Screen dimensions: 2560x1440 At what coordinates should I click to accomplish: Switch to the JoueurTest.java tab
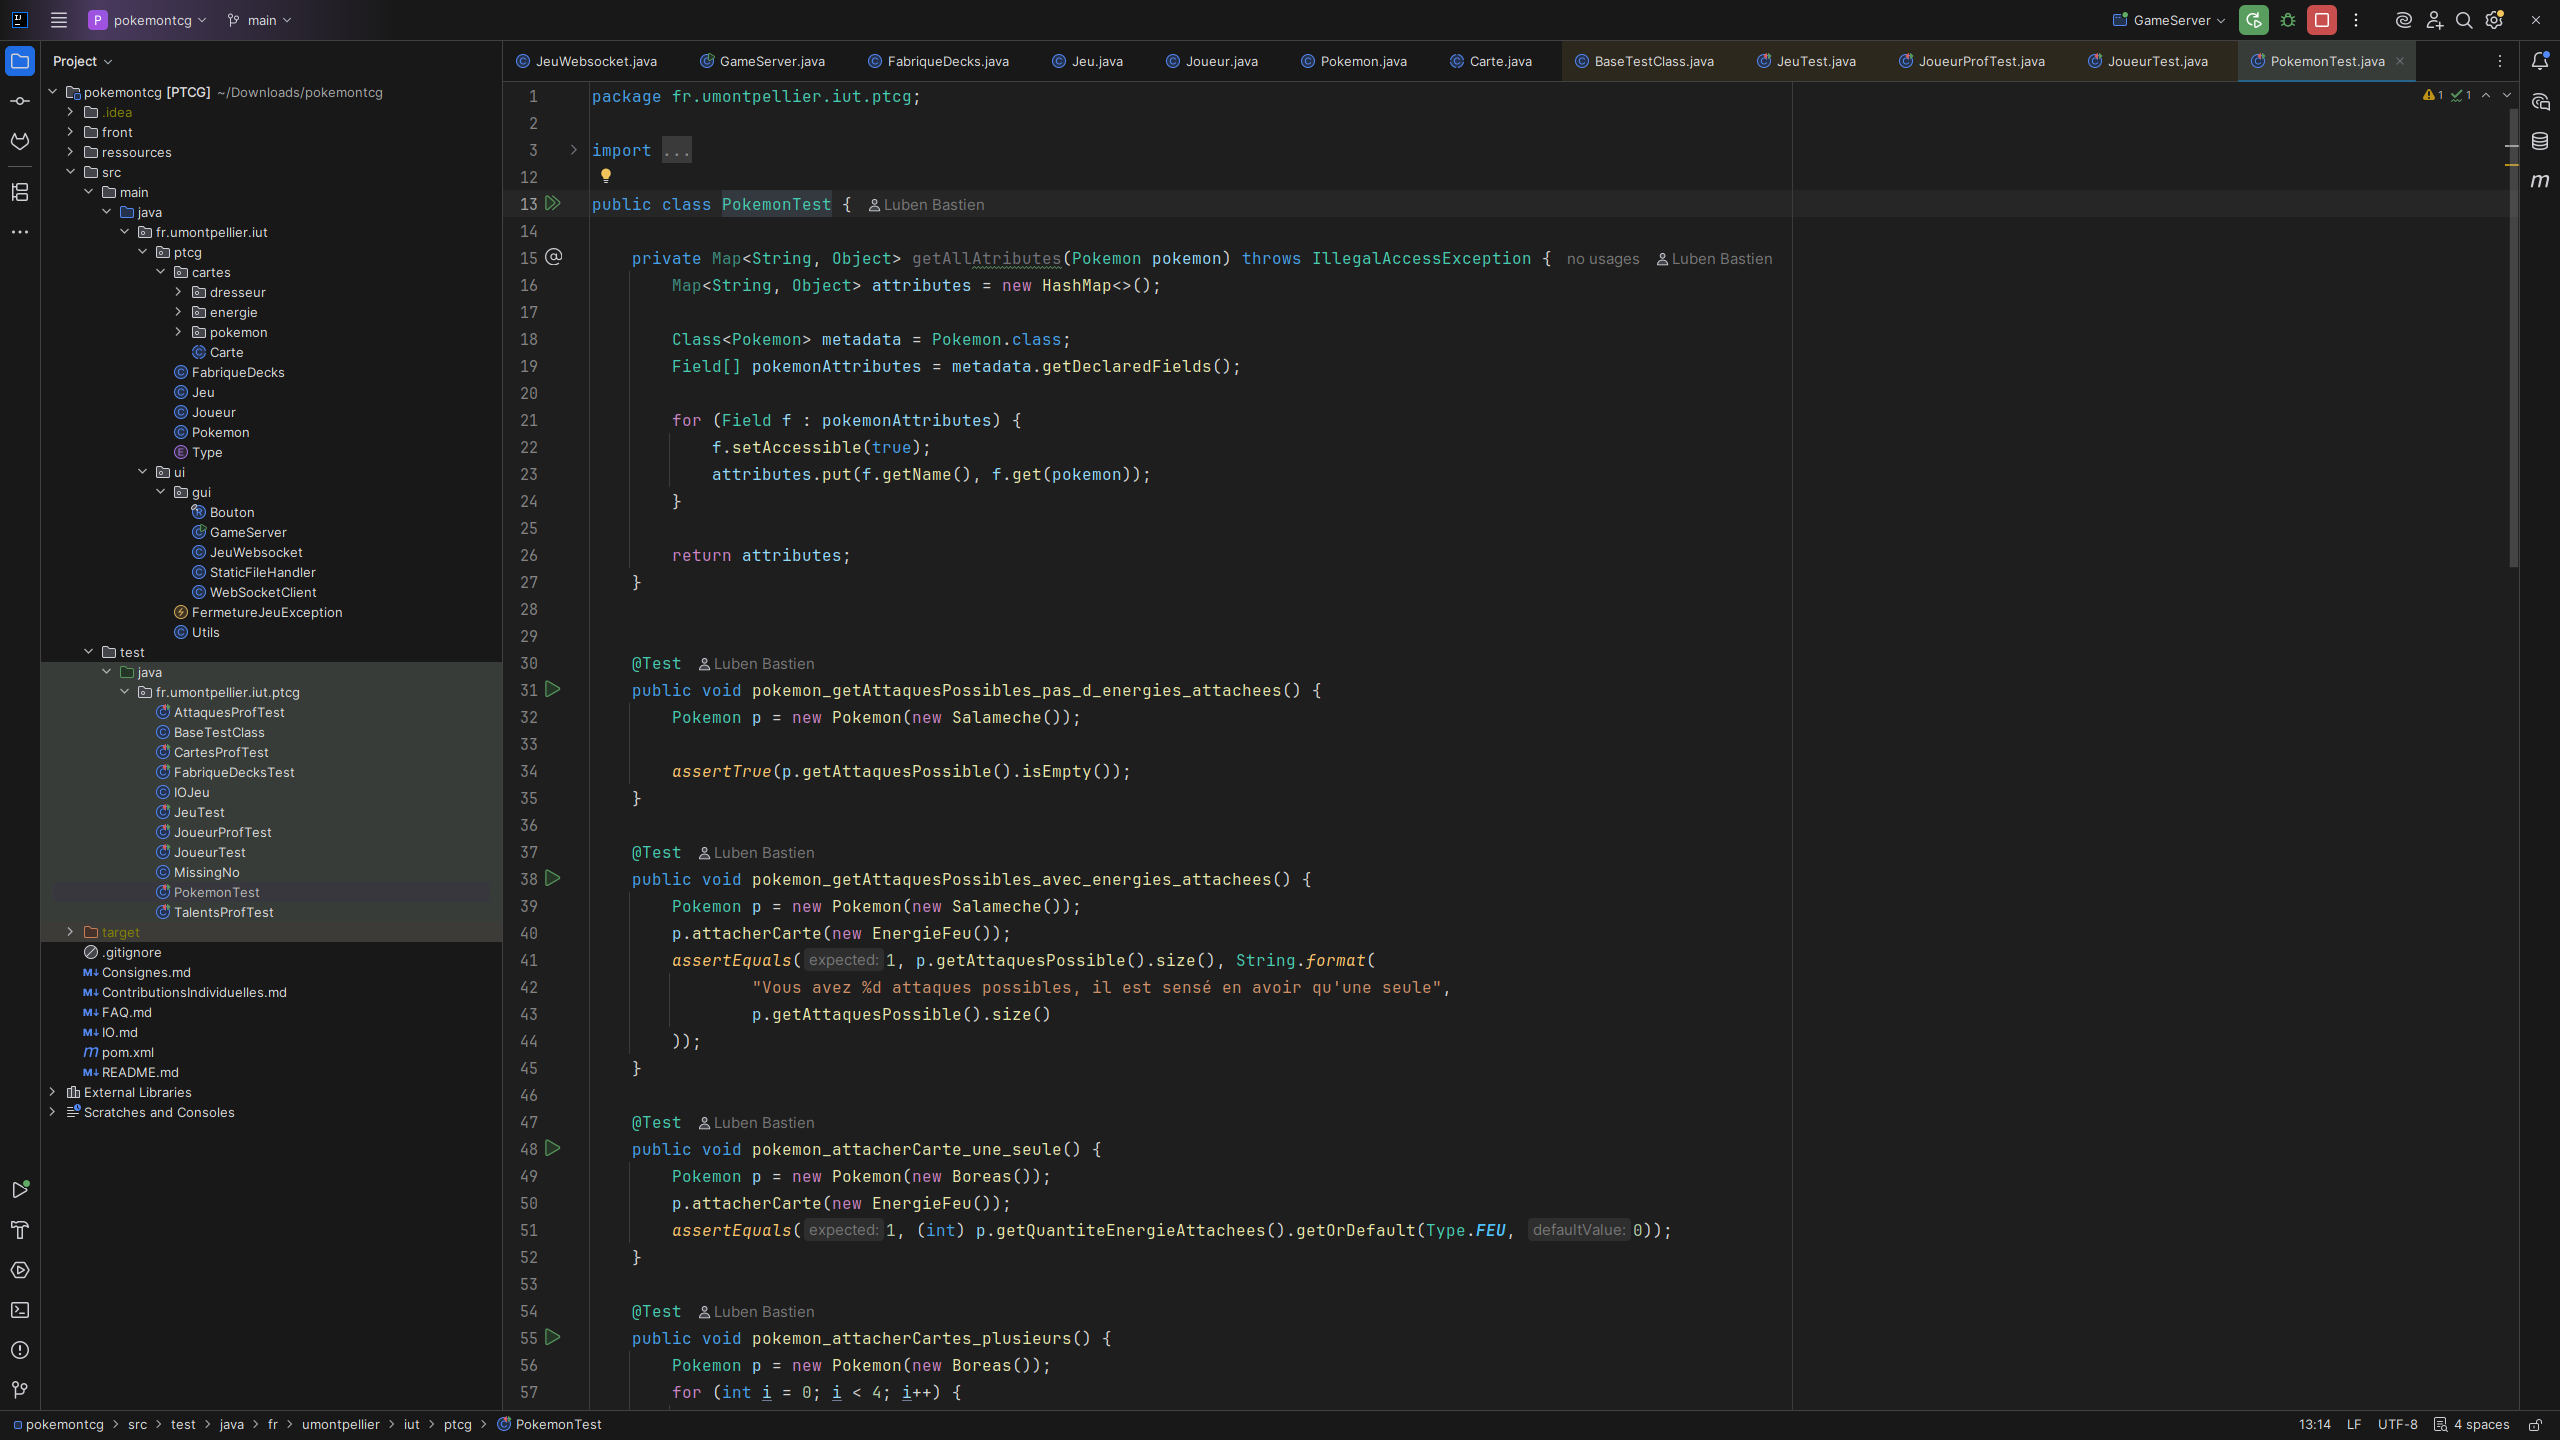click(2157, 61)
